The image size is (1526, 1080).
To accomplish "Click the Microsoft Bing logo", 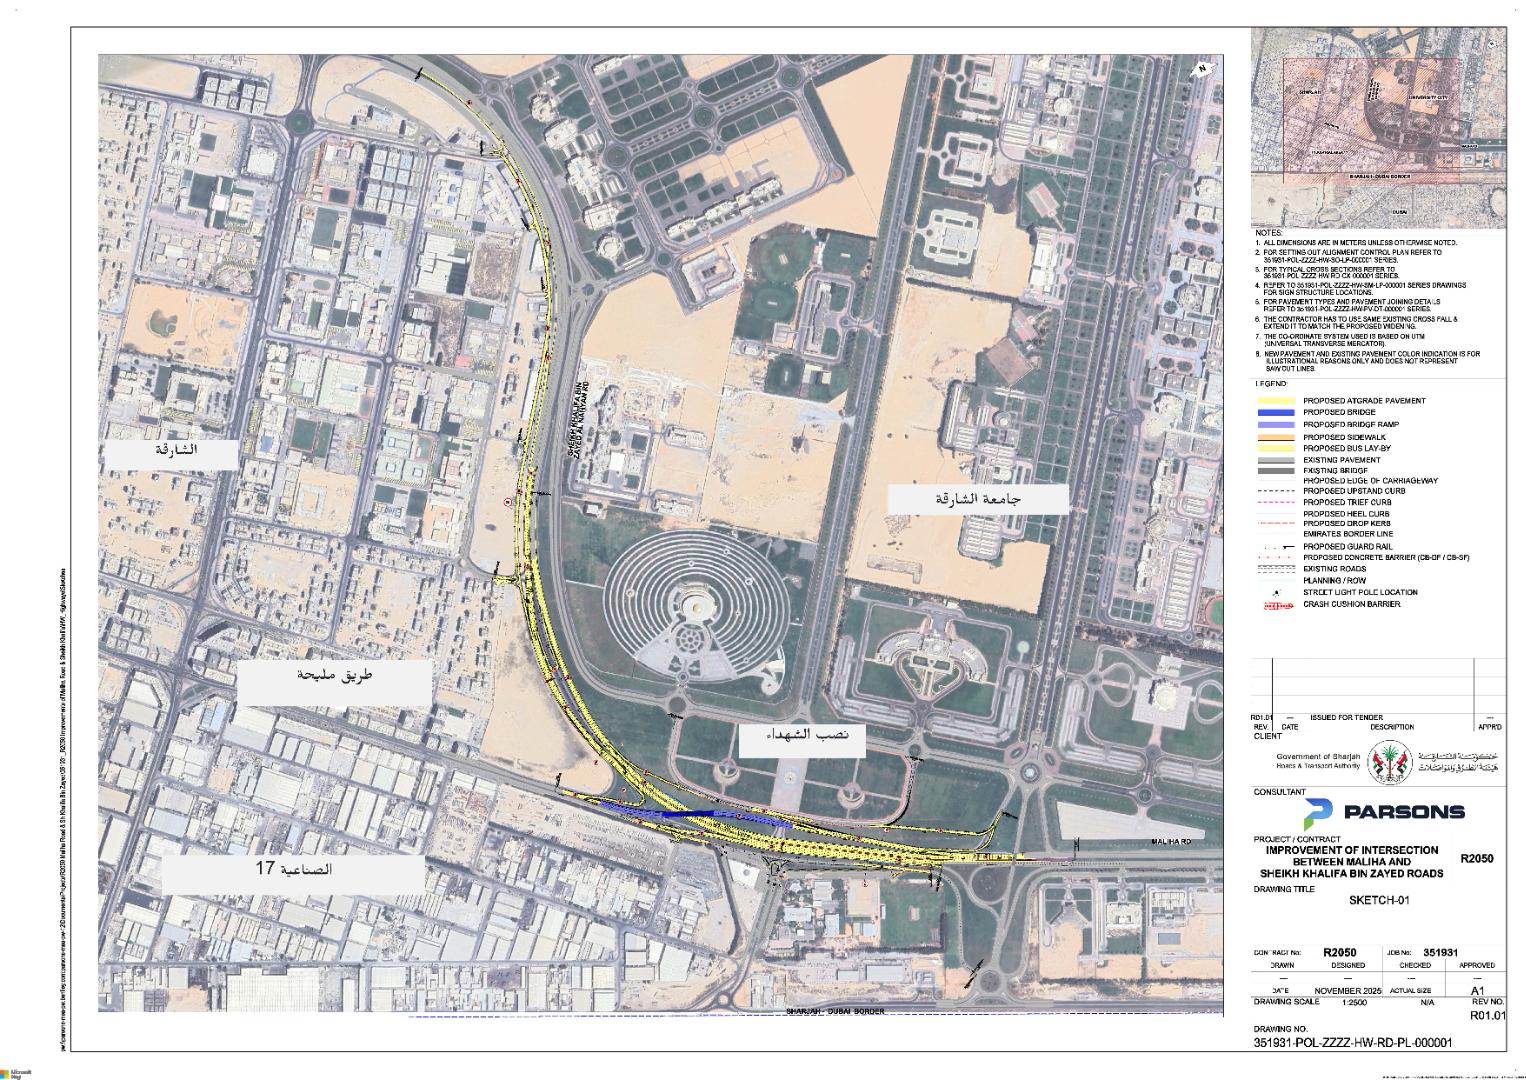I will (15, 1072).
